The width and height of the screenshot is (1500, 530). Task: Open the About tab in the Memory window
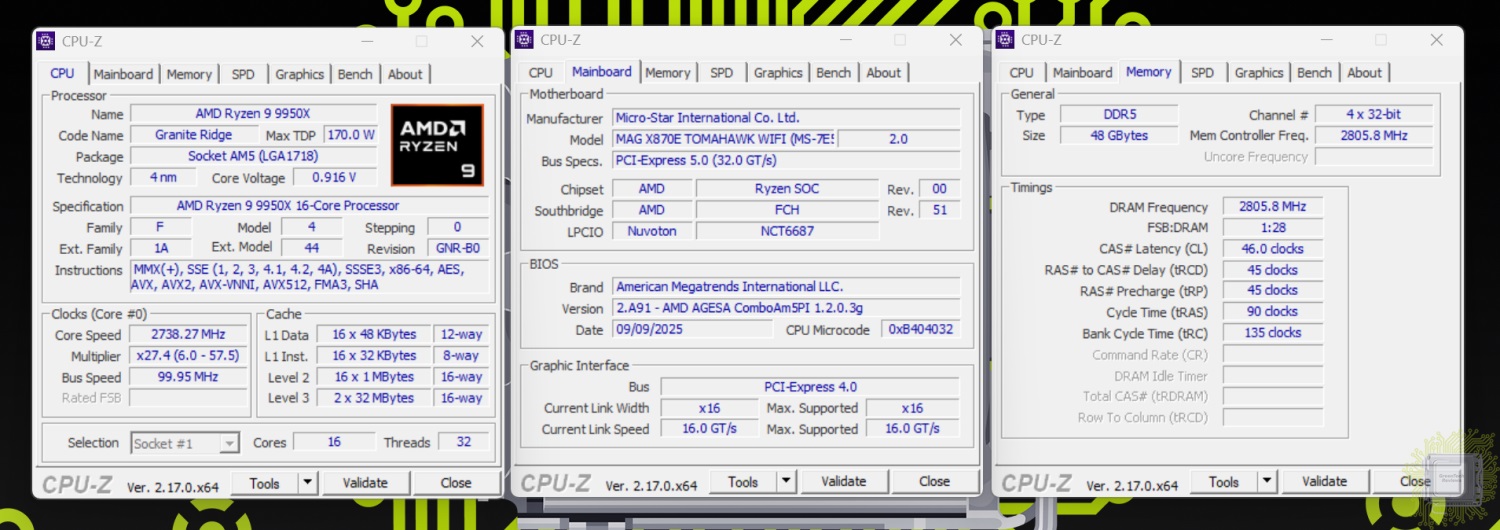coord(1364,72)
